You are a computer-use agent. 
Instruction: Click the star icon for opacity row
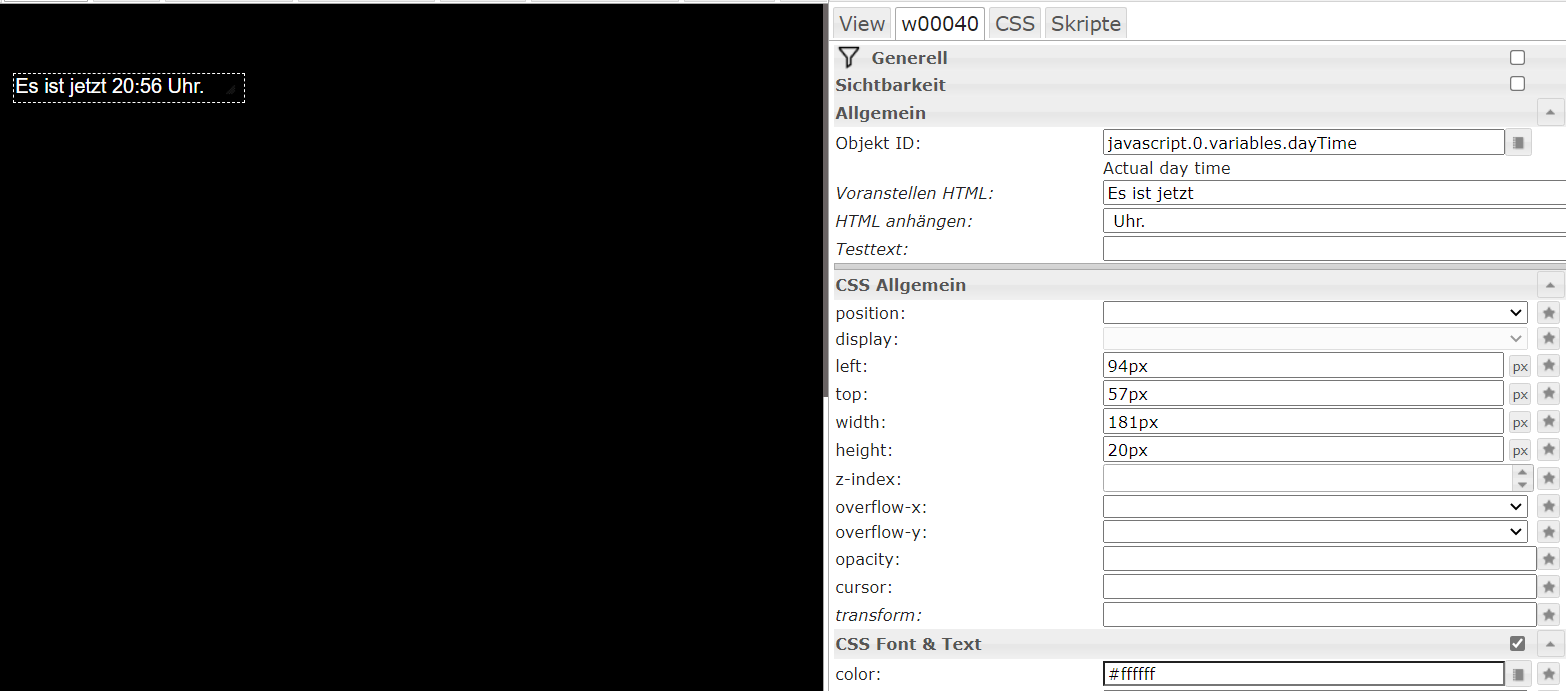tap(1549, 559)
